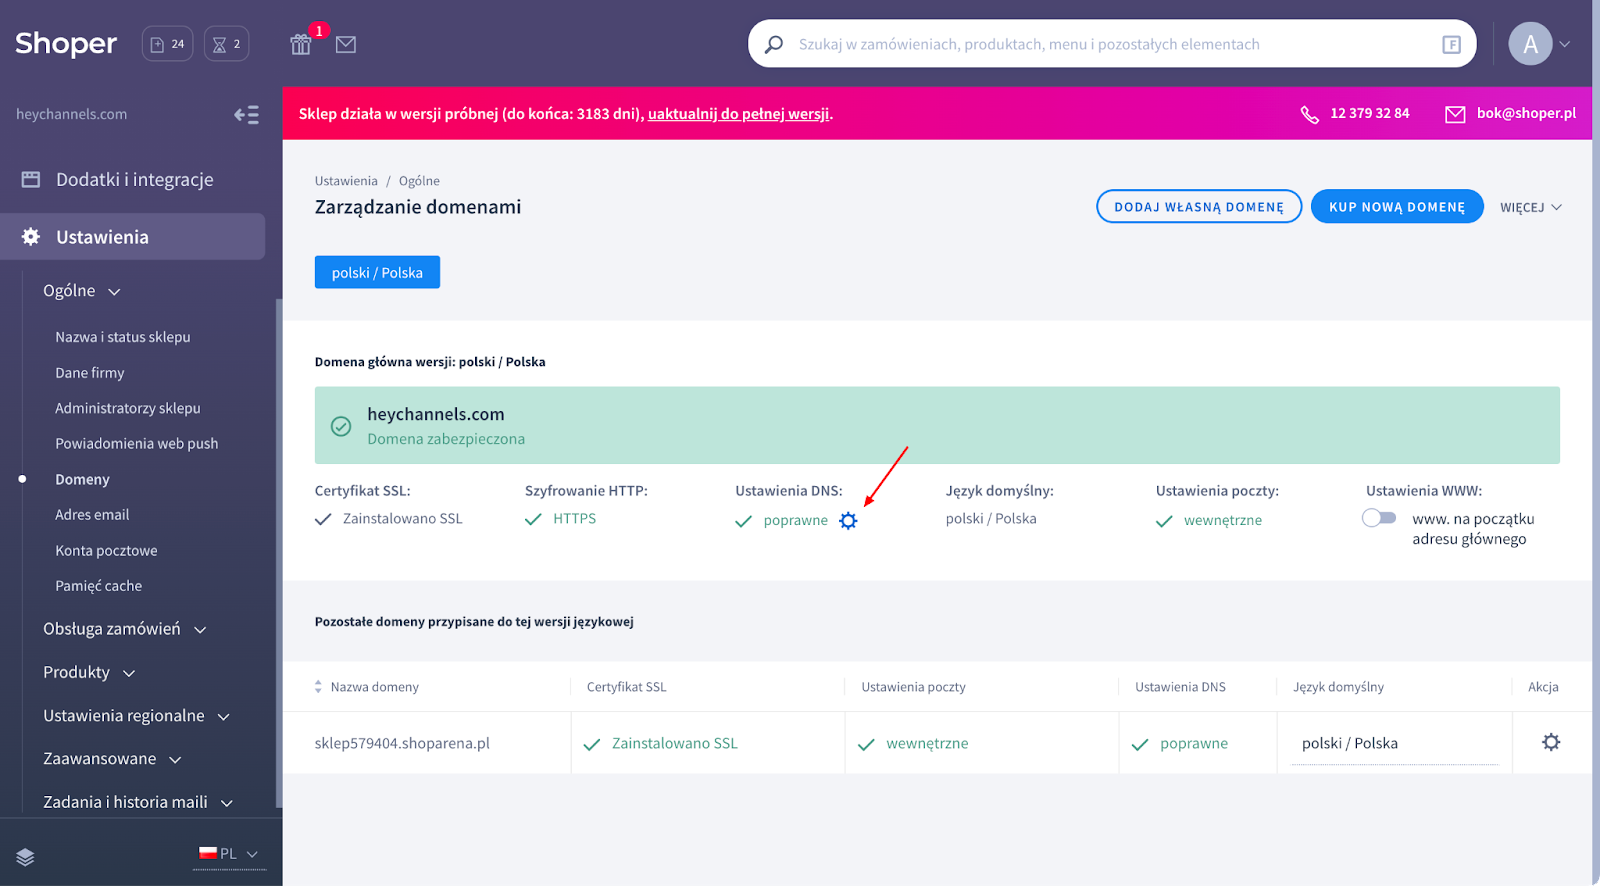Click heychannels.com store name in sidebar
1600x886 pixels.
[72, 115]
